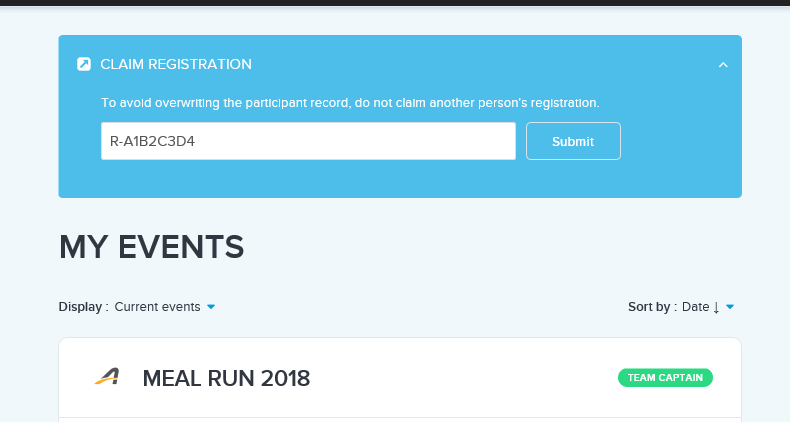
Task: Click the Meal Run 2018 event logo
Action: (107, 377)
